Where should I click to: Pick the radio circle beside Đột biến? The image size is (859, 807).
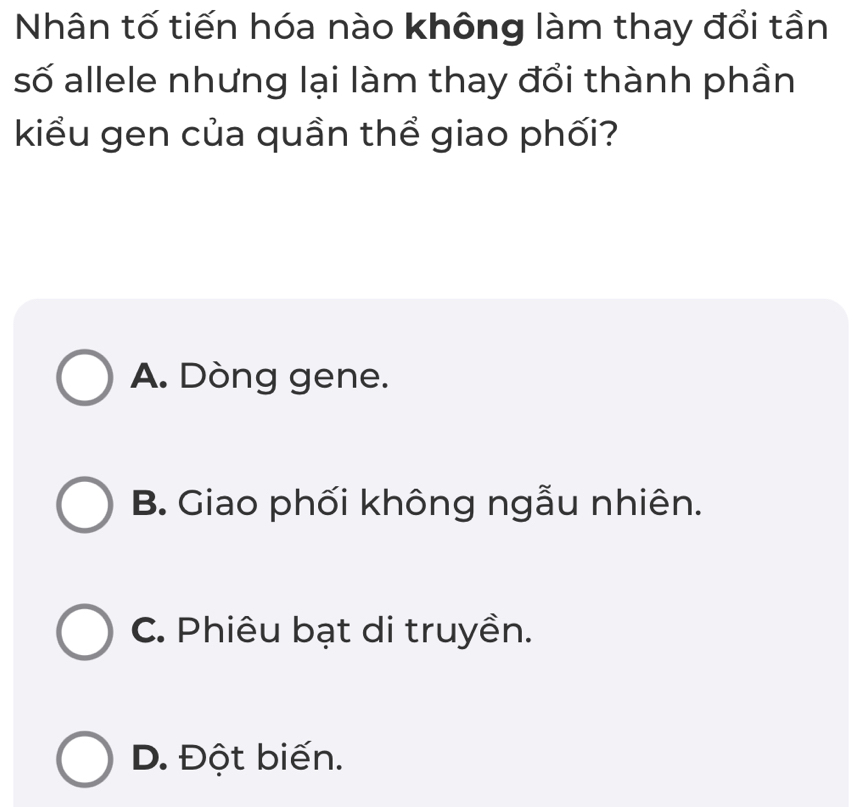[84, 759]
